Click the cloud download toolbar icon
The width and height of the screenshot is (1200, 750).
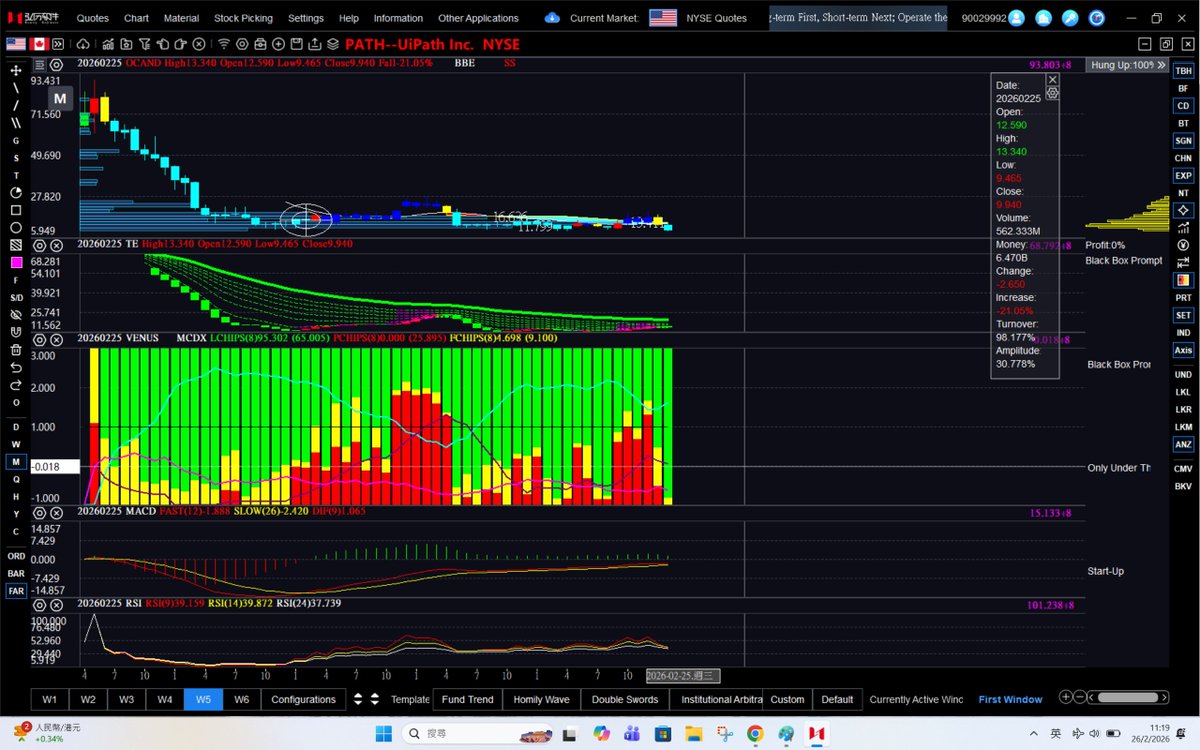point(82,44)
